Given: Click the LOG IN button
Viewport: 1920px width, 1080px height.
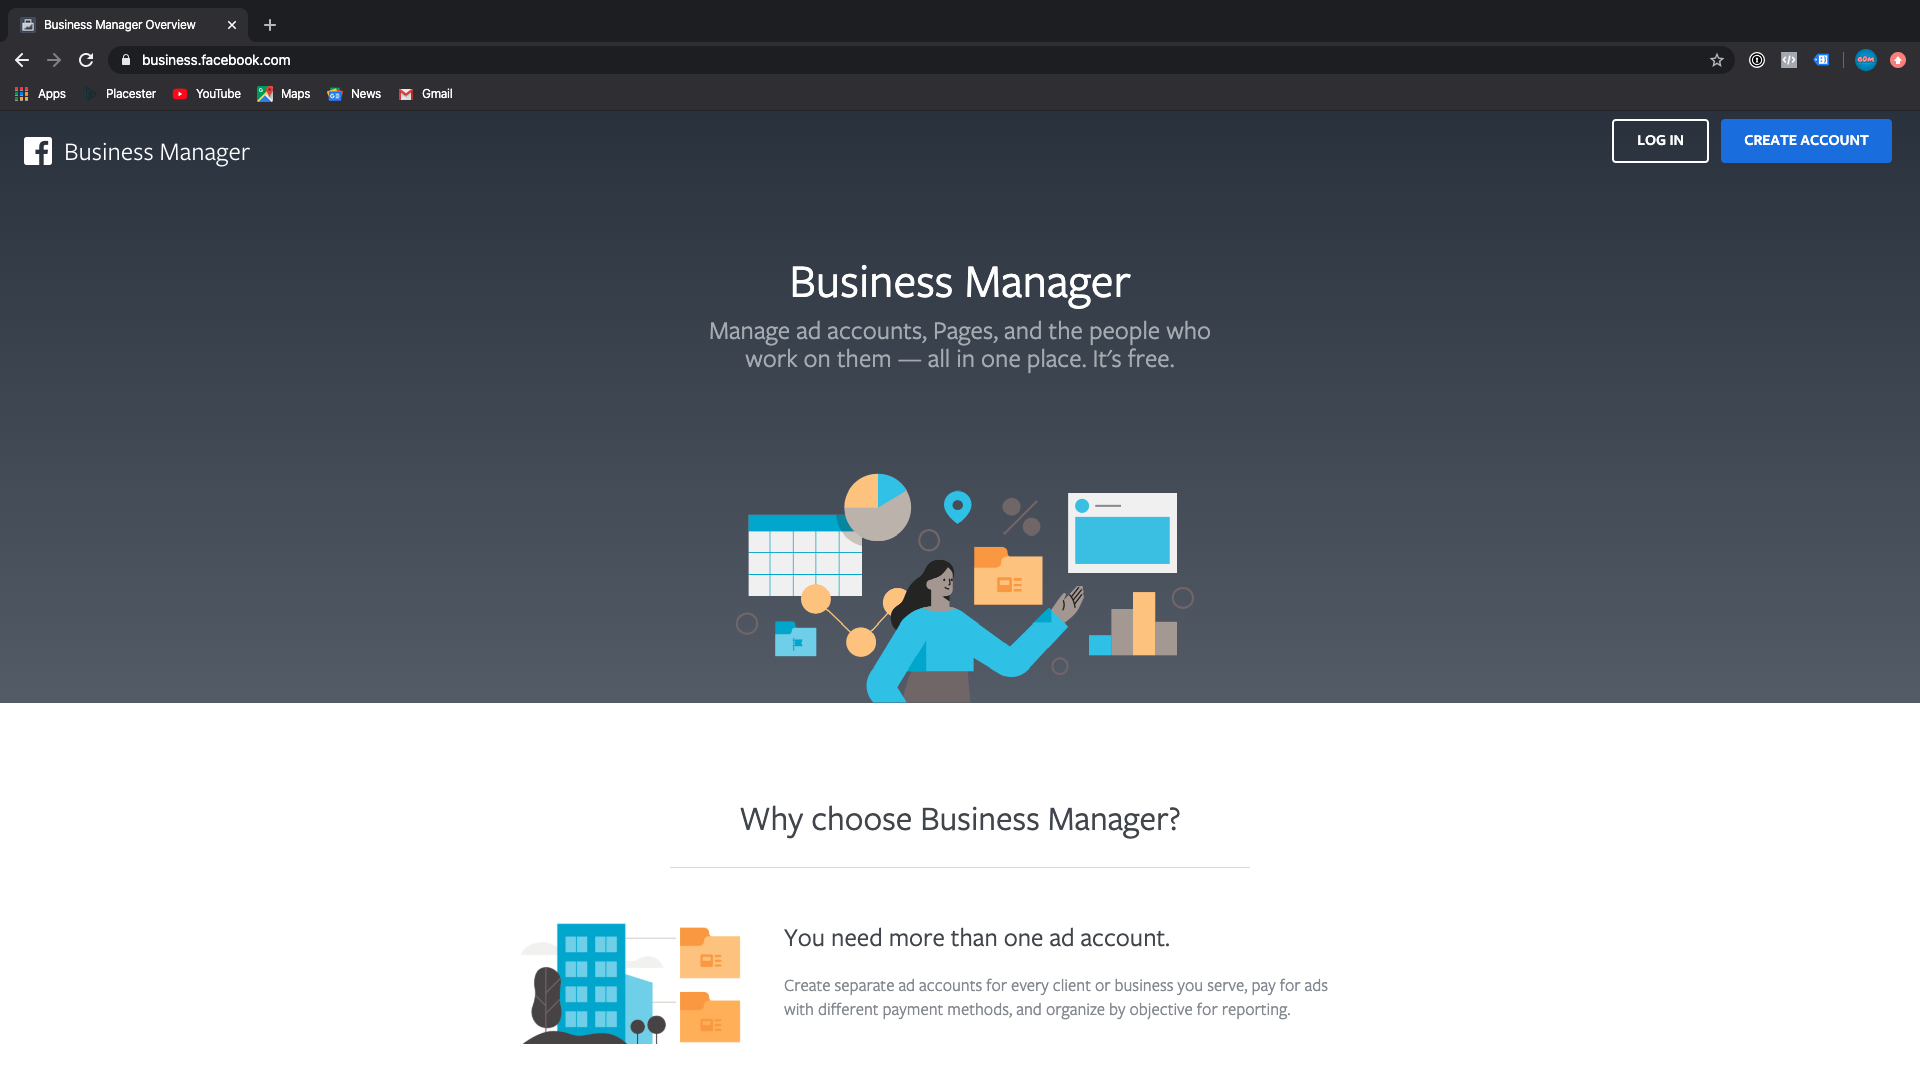Looking at the screenshot, I should point(1659,140).
